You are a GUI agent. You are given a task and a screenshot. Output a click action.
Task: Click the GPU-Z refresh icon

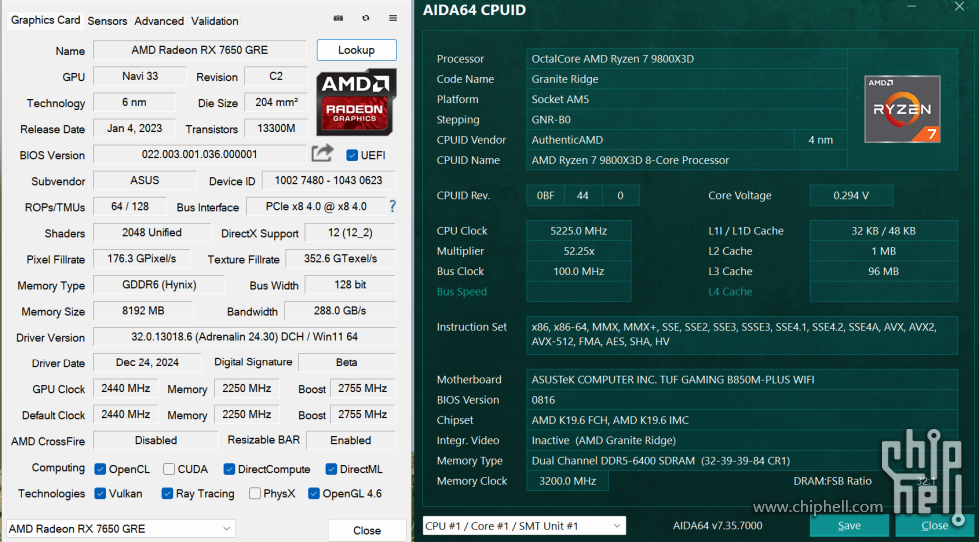point(365,19)
